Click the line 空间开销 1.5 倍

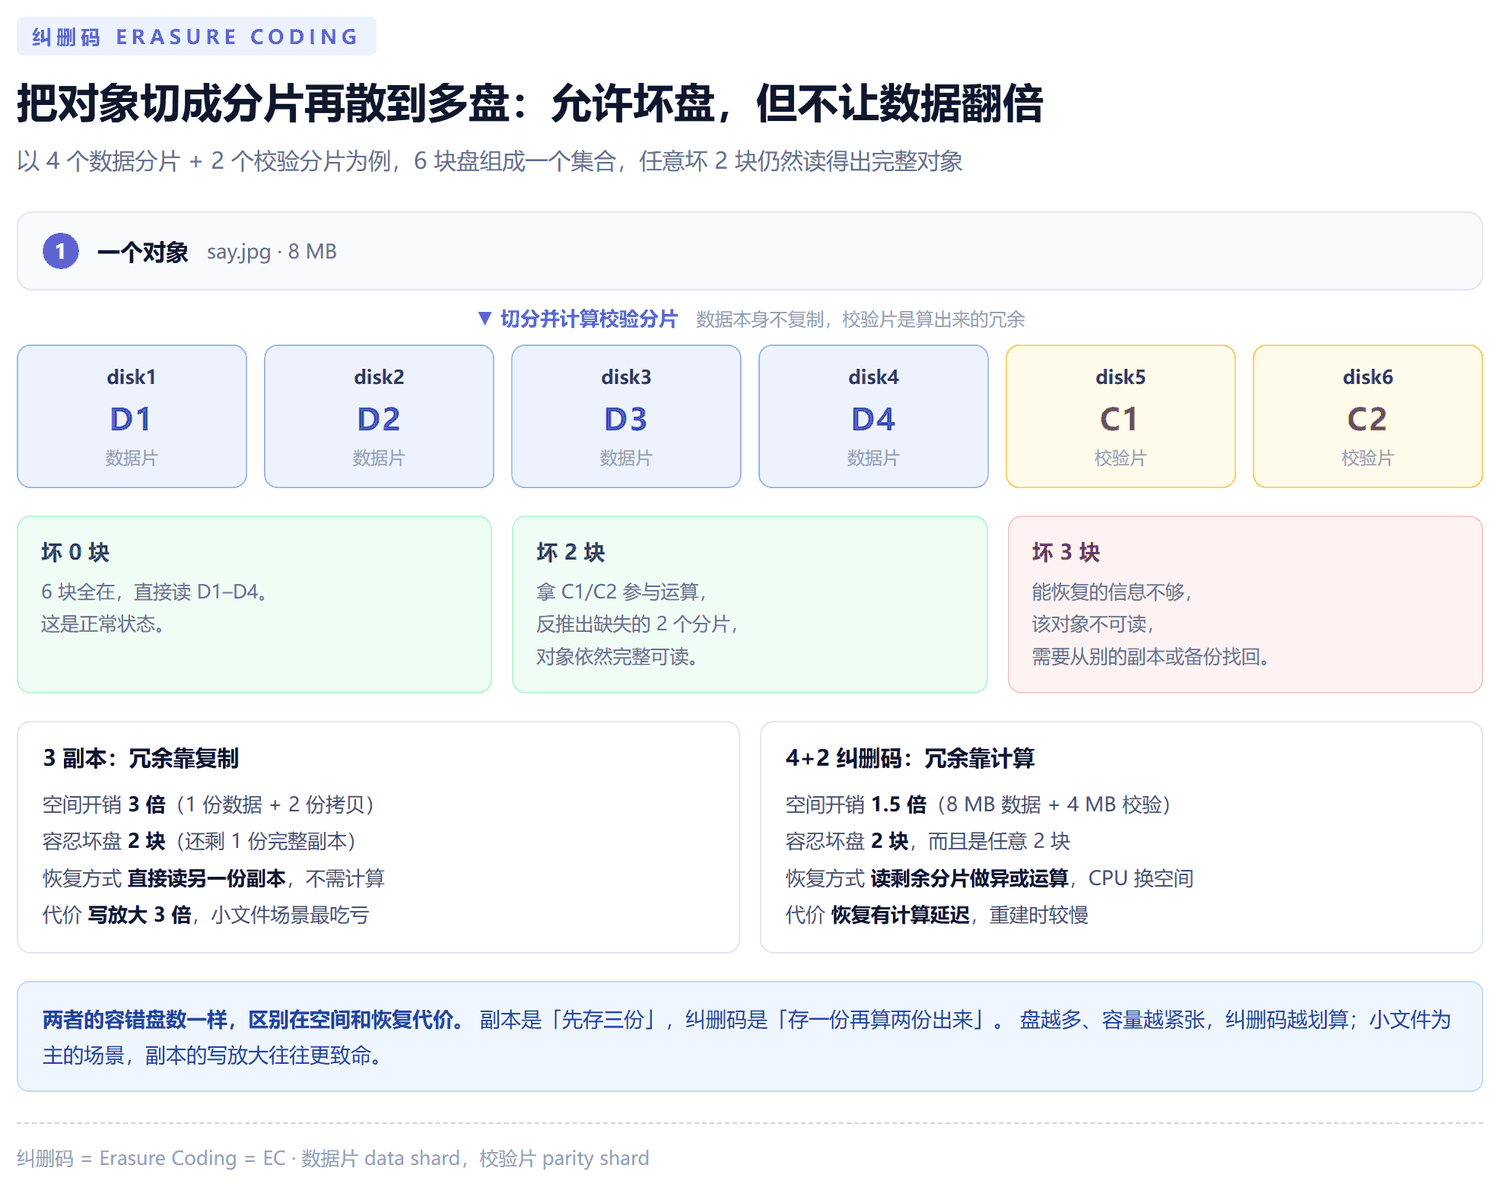coord(978,805)
